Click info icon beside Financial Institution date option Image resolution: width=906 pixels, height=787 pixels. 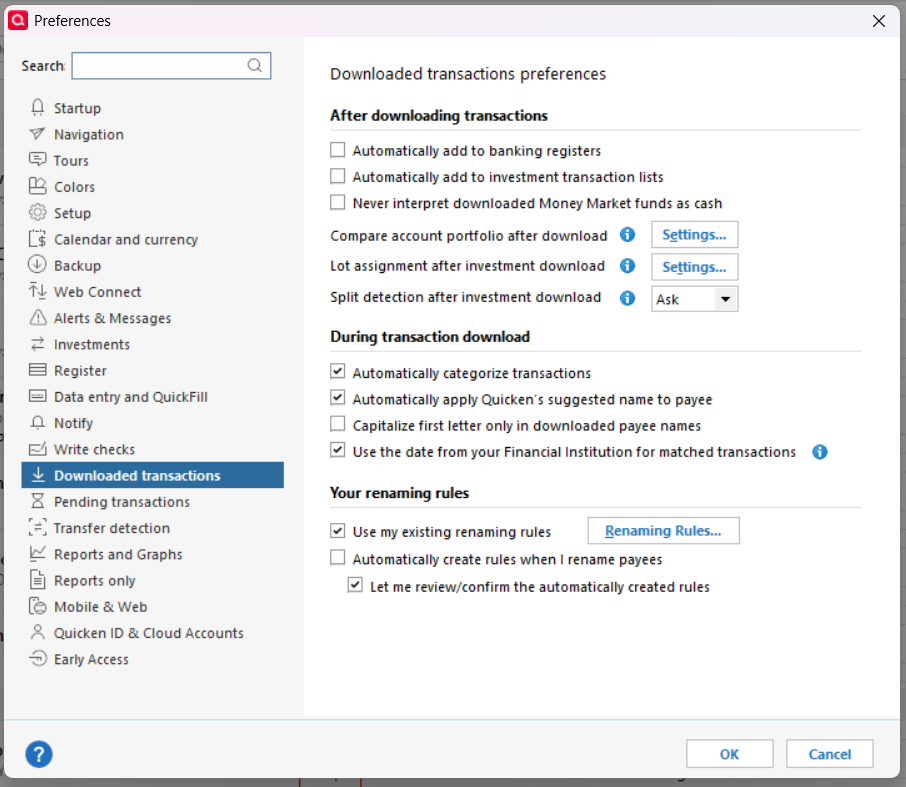tap(820, 452)
